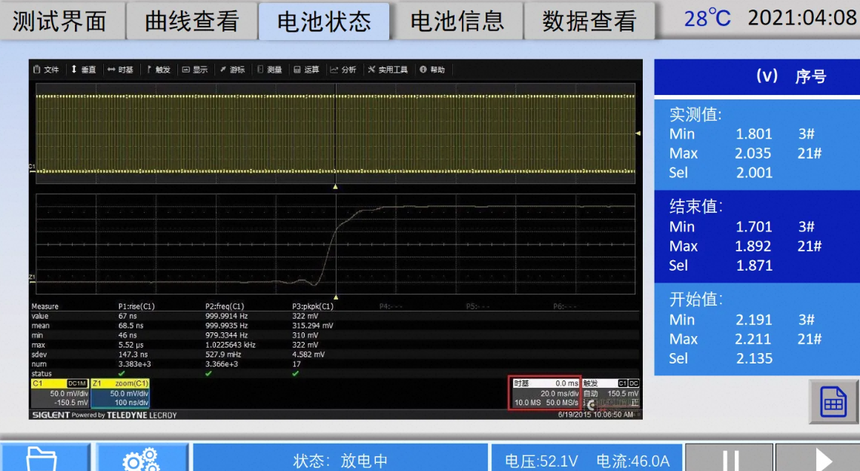Click the 315.294 mV mean value
The width and height of the screenshot is (860, 471).
click(313, 326)
